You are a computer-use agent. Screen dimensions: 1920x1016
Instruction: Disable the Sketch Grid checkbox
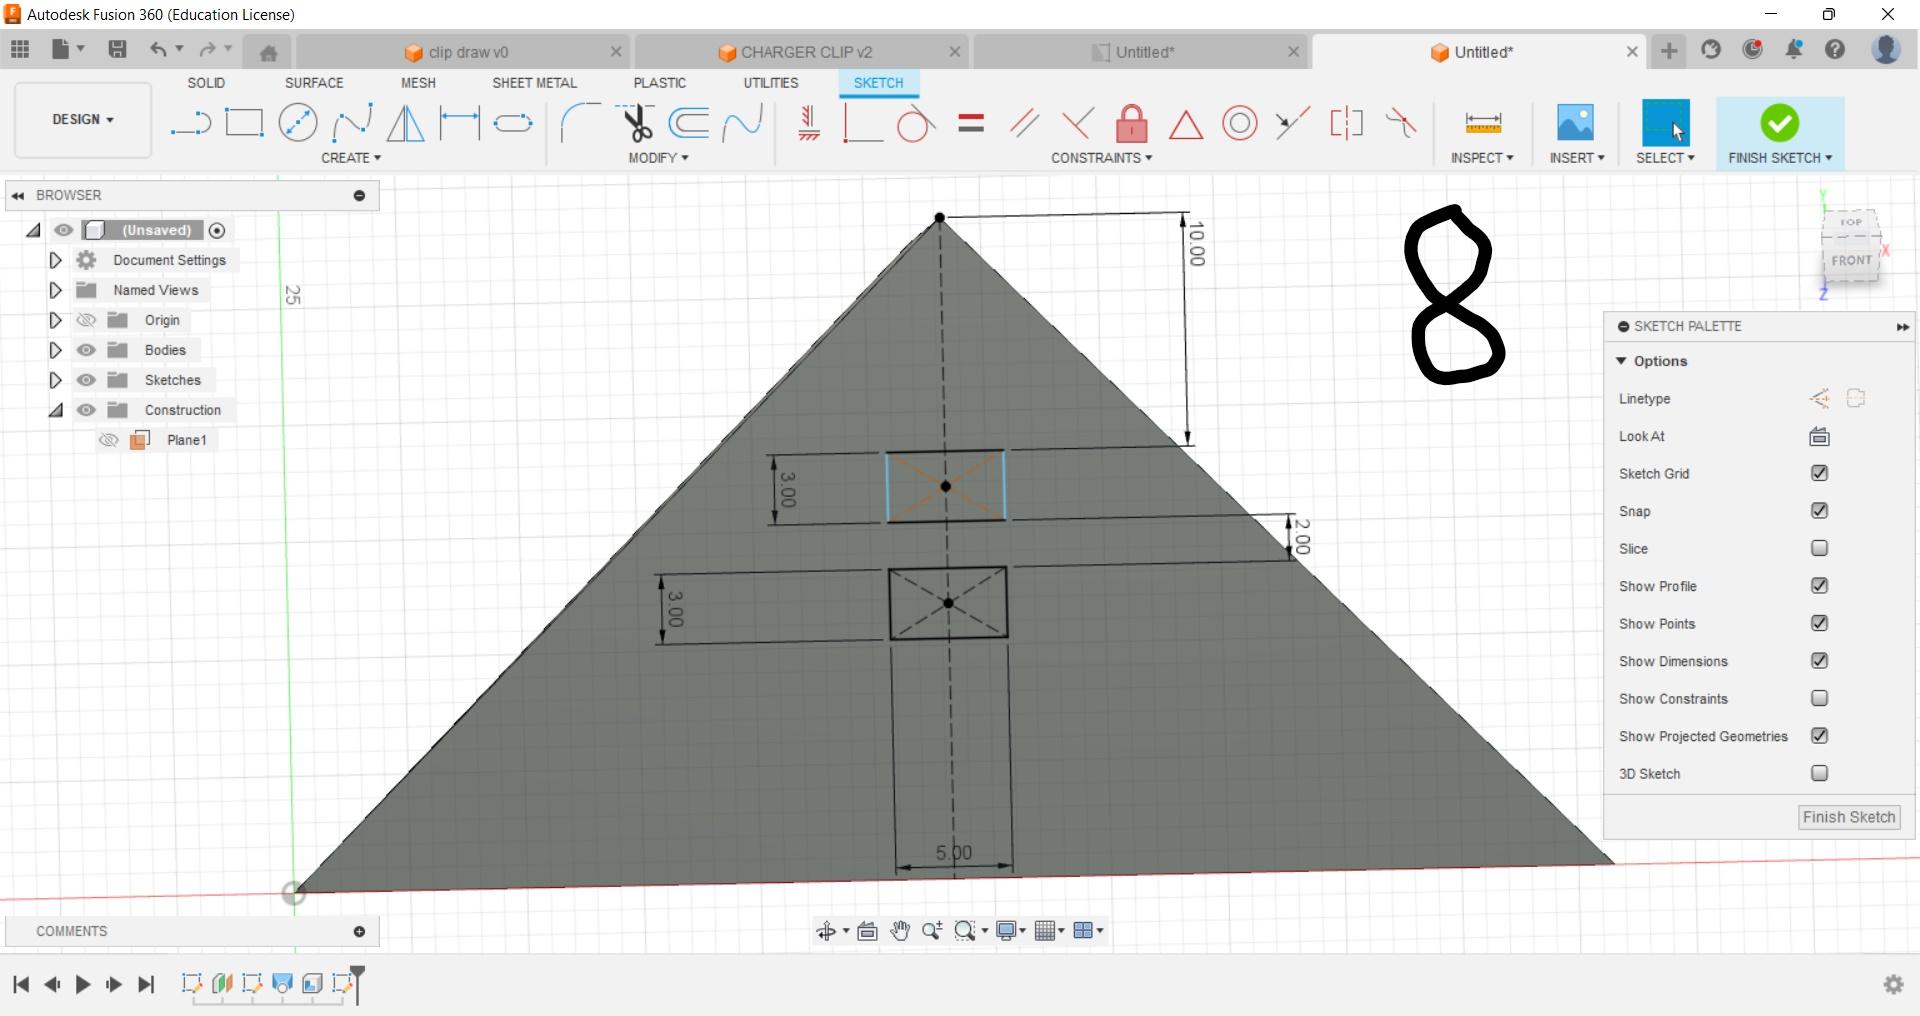pos(1819,473)
